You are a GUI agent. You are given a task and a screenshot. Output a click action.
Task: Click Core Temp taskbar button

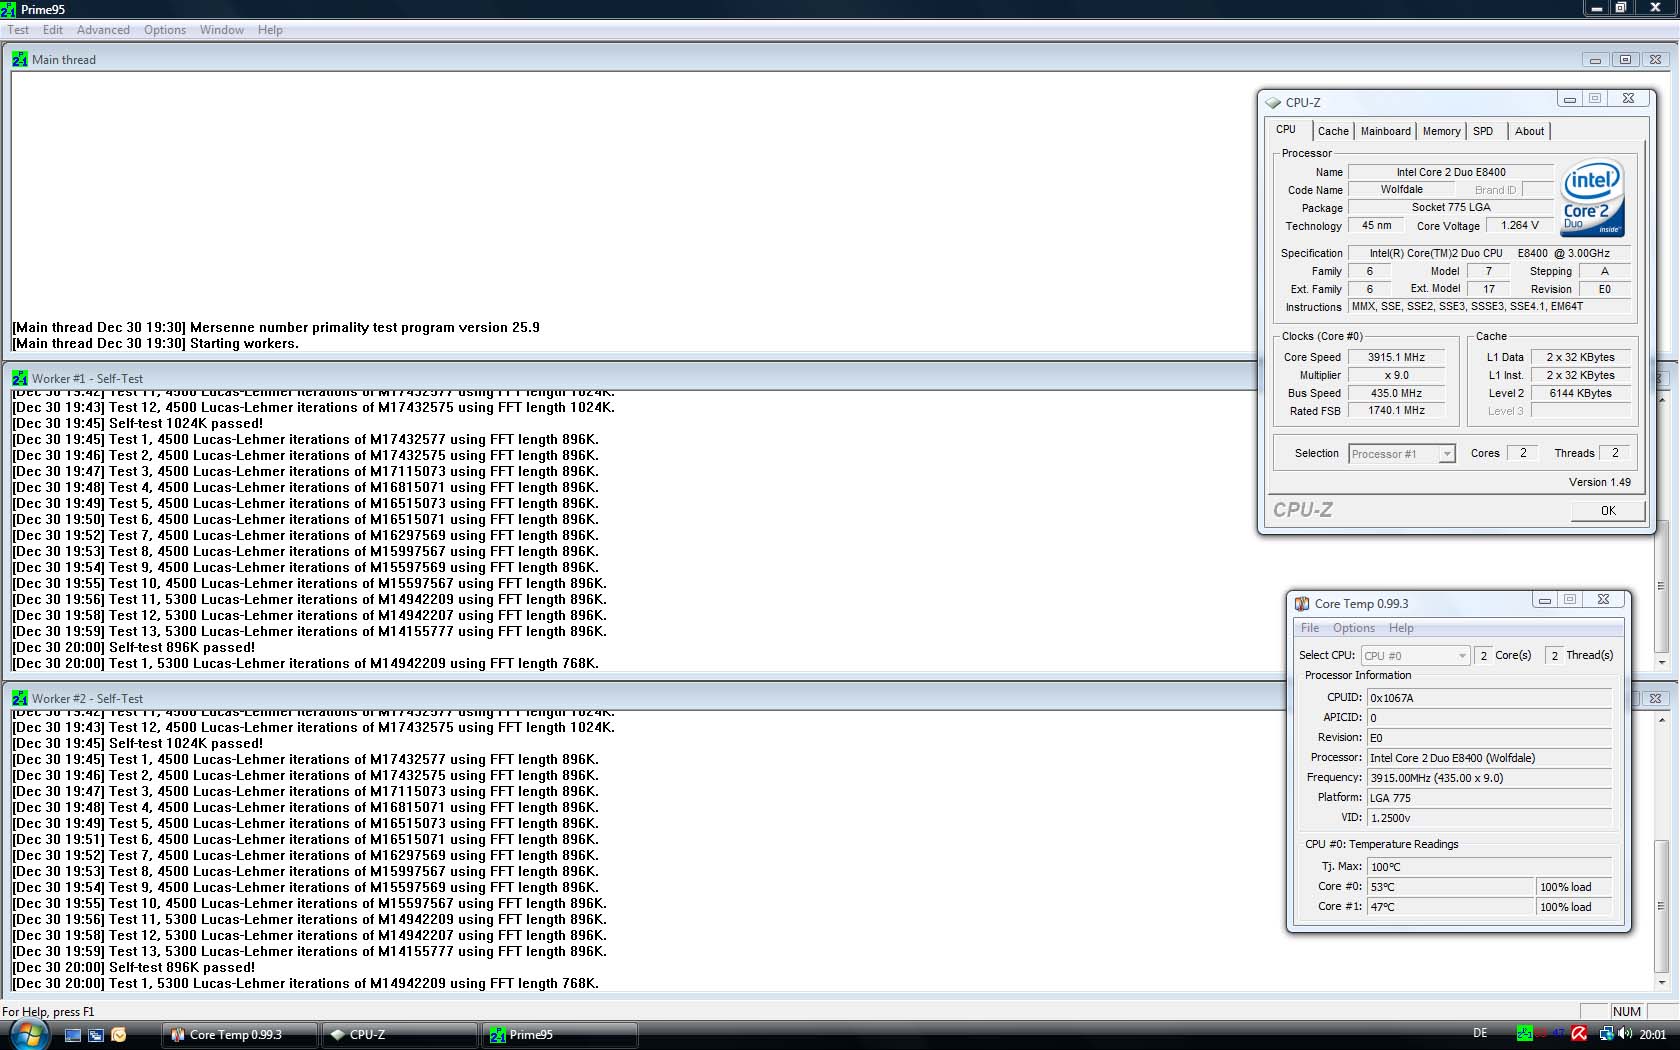pos(240,1035)
